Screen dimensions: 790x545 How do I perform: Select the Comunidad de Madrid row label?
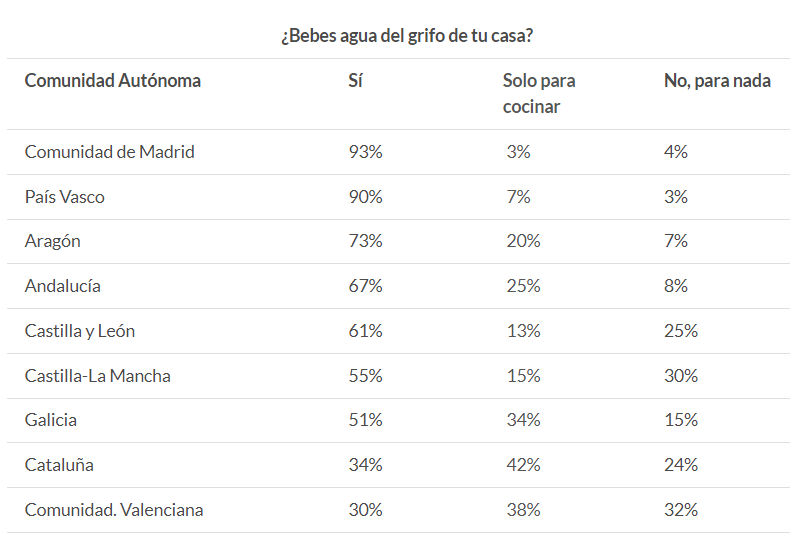(x=109, y=152)
